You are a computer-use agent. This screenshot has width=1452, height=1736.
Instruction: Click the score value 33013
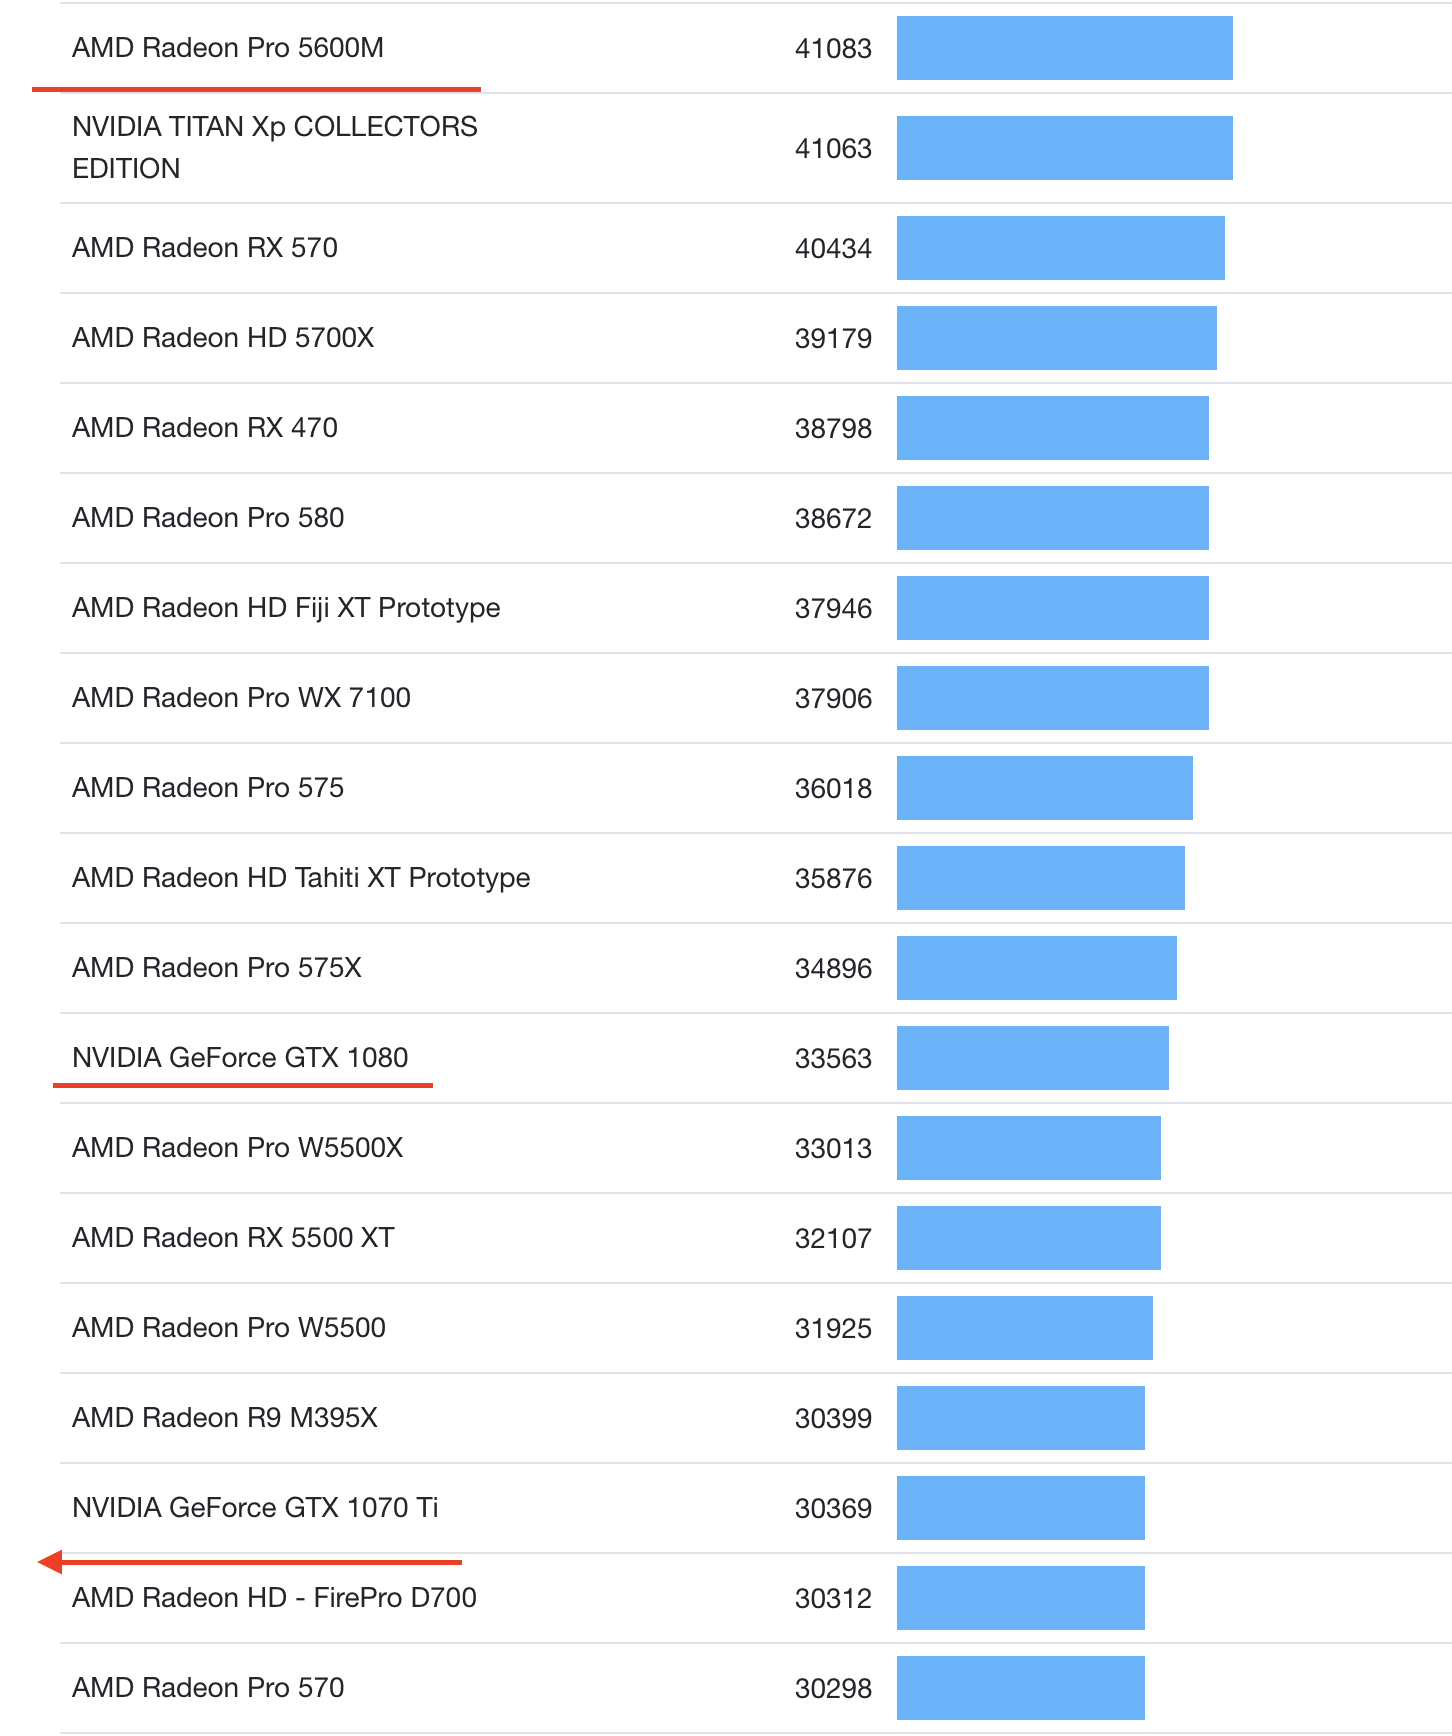833,1149
